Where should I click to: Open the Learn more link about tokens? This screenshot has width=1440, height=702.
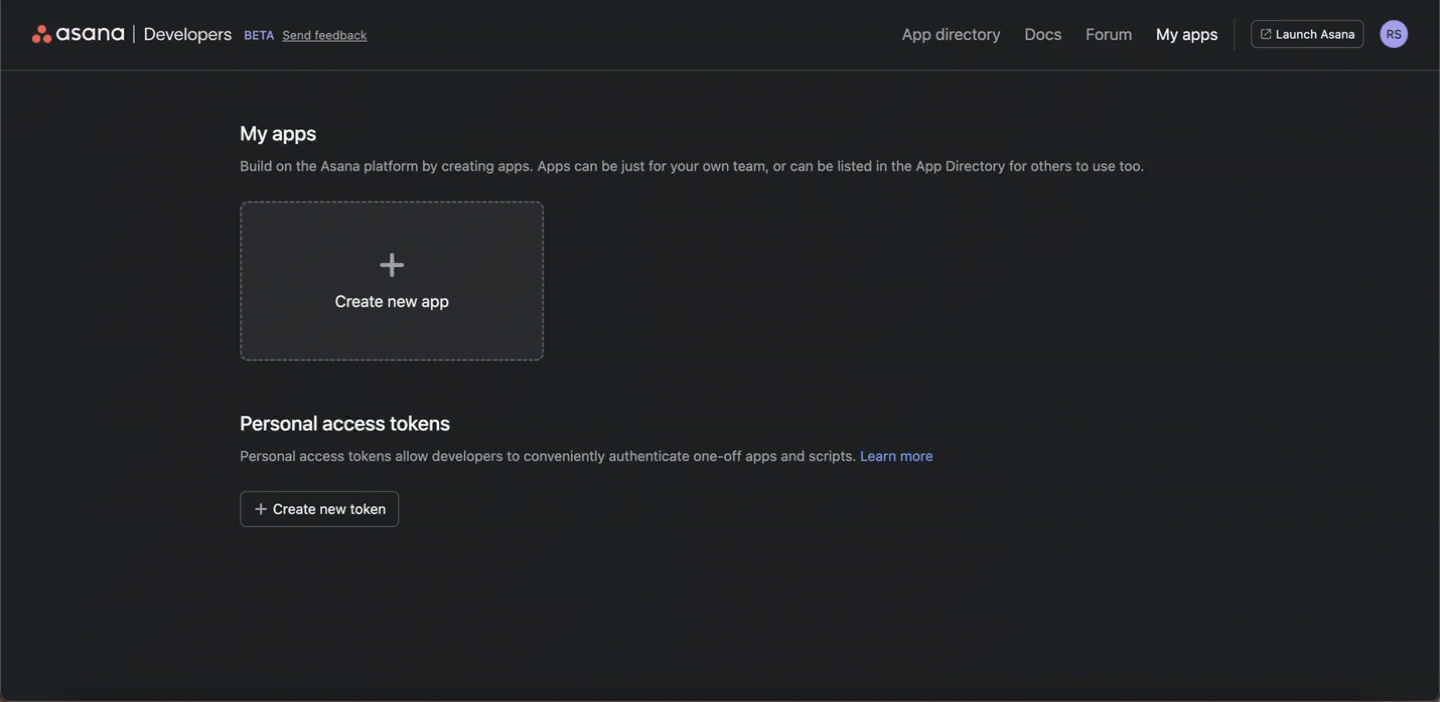[896, 456]
